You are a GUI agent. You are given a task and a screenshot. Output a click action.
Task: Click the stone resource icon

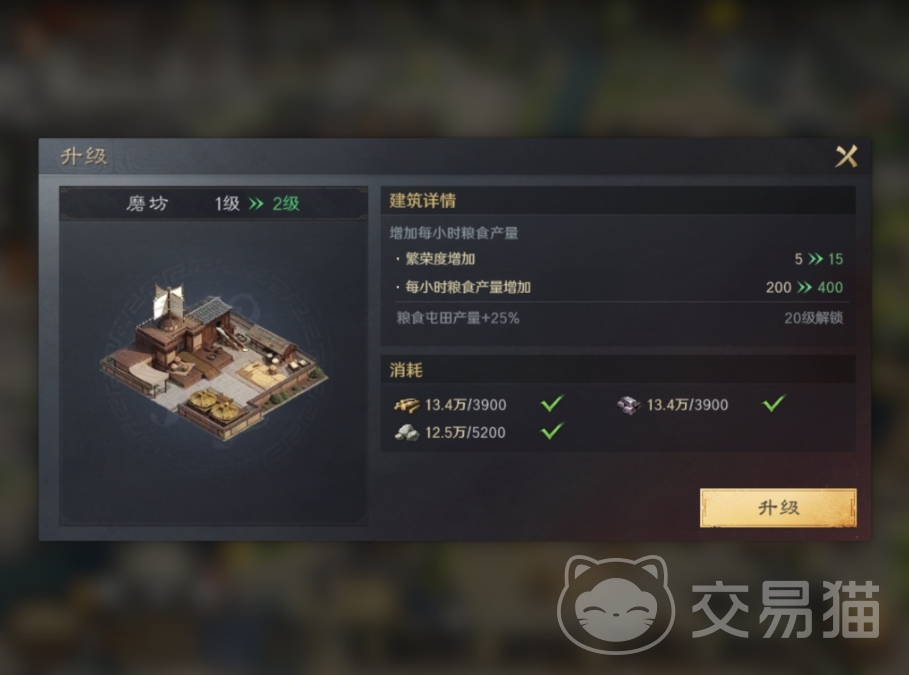406,433
